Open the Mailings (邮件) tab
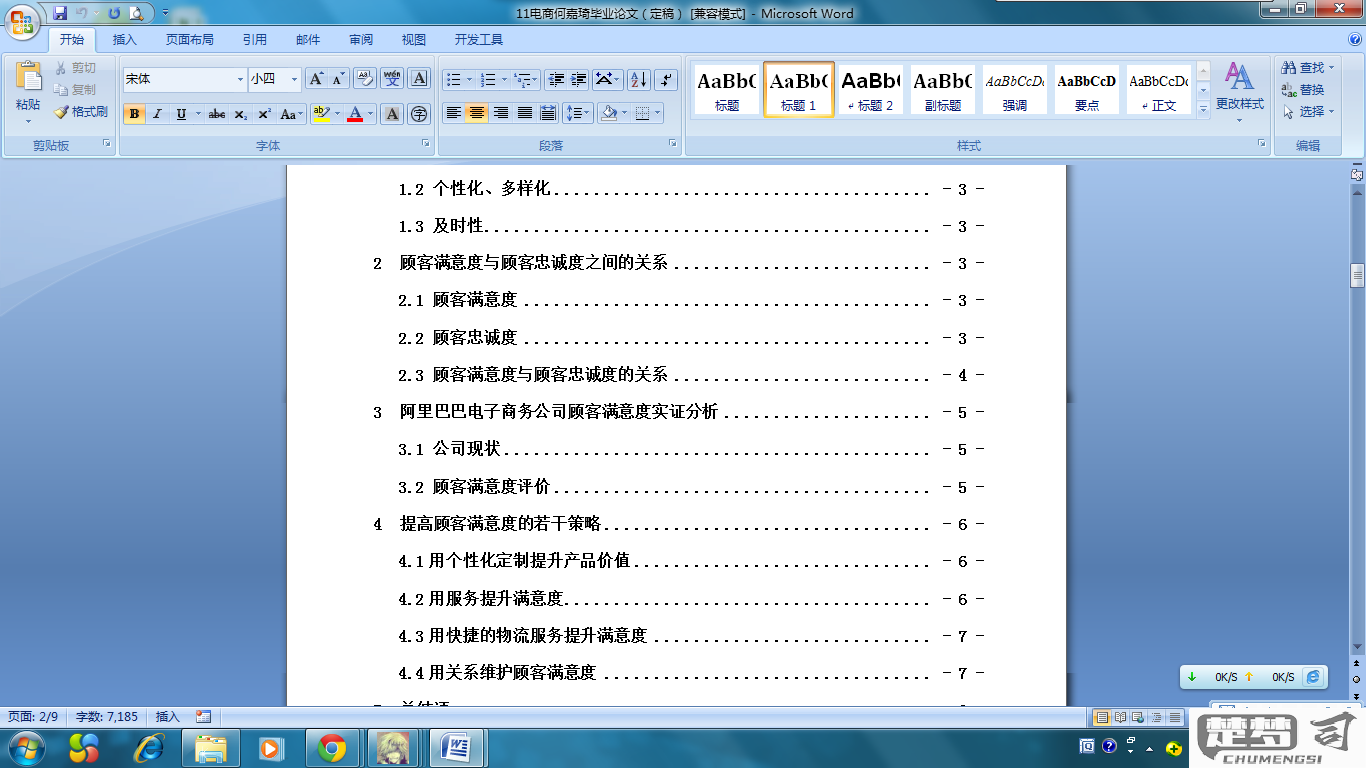This screenshot has height=768, width=1366. tap(308, 40)
